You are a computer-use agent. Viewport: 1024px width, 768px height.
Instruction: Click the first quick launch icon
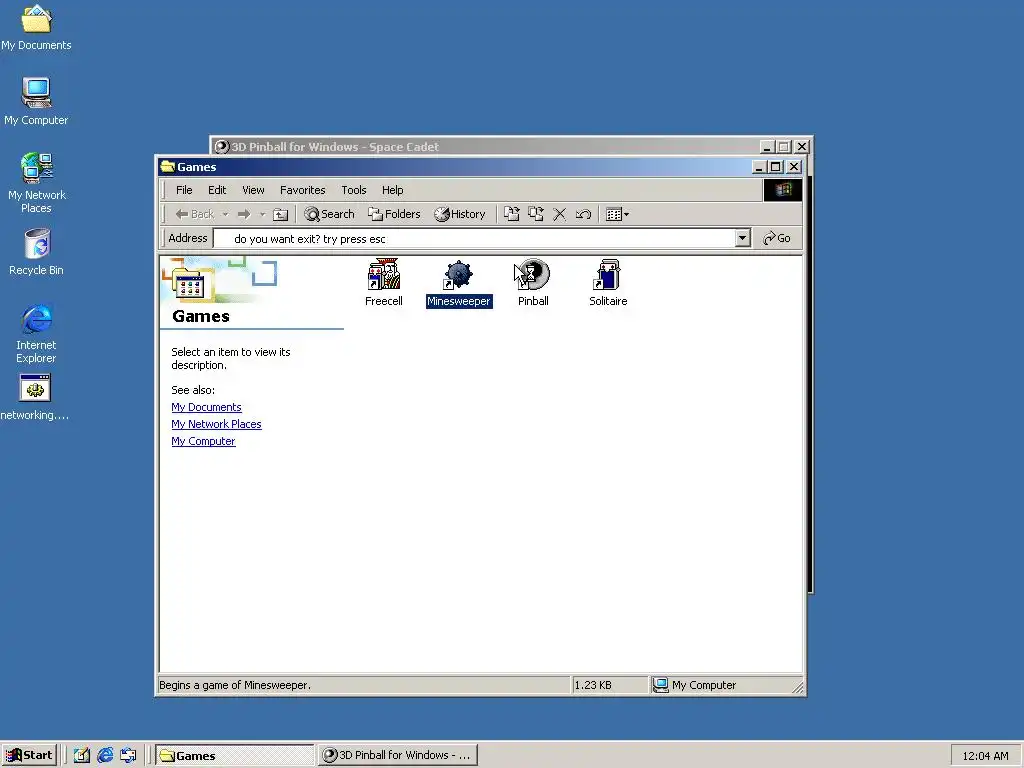(x=82, y=755)
